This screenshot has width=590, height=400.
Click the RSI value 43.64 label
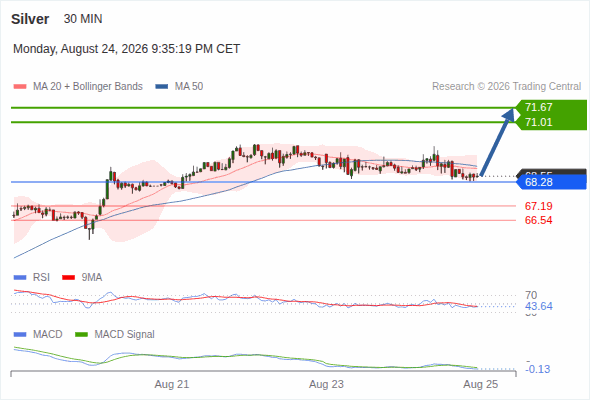coord(538,306)
